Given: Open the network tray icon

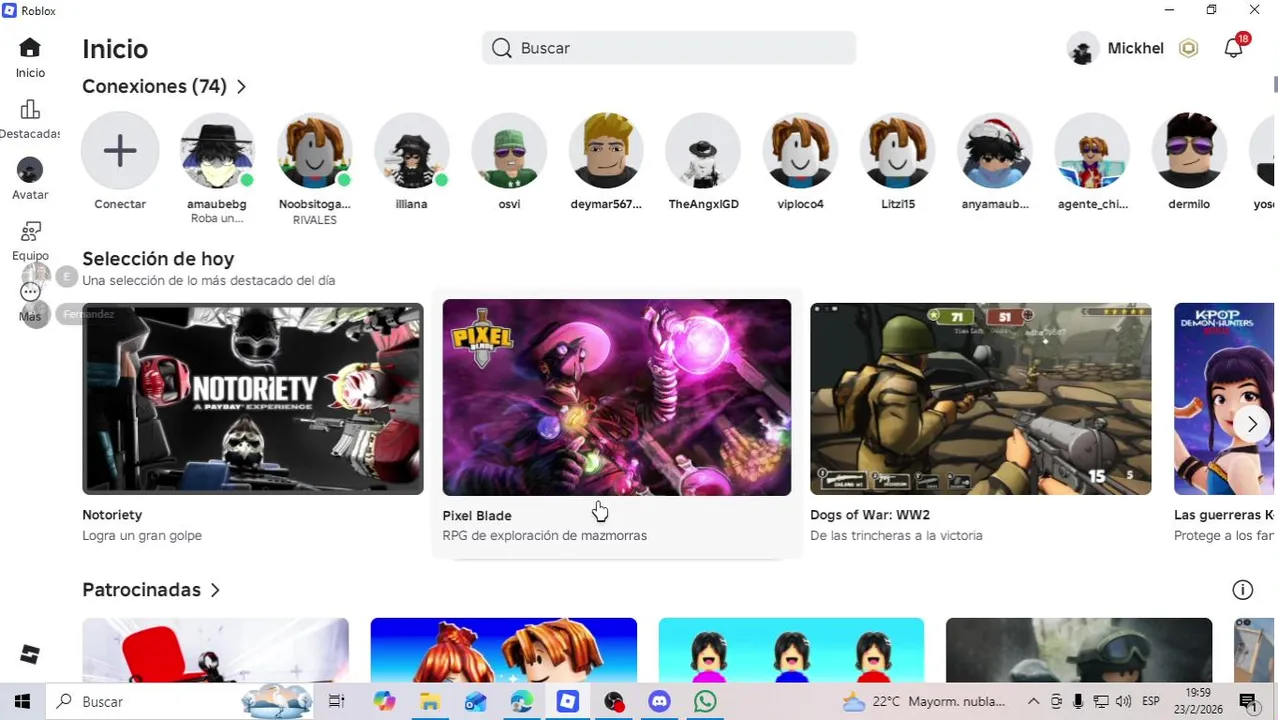Looking at the screenshot, I should pyautogui.click(x=1101, y=702).
